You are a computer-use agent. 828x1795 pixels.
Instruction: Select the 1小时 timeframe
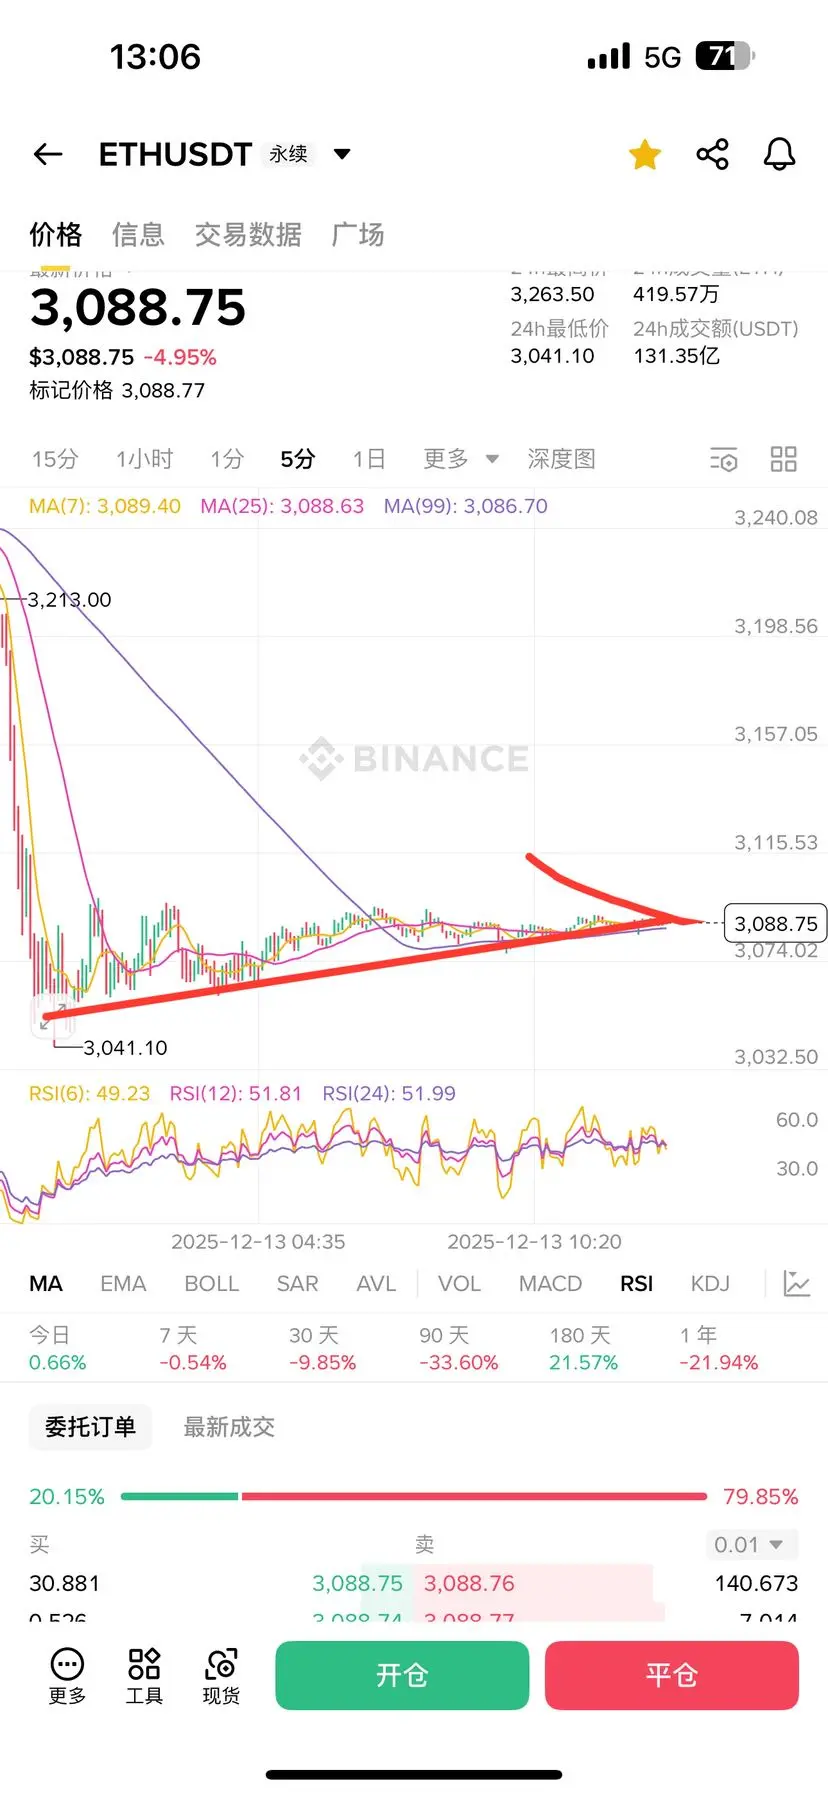[x=145, y=459]
